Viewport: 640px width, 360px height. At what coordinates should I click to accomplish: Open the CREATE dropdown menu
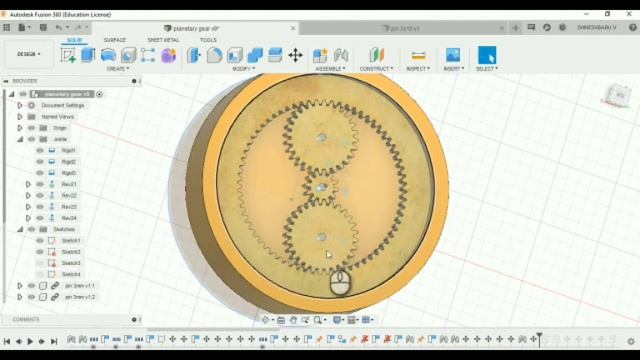tap(118, 69)
